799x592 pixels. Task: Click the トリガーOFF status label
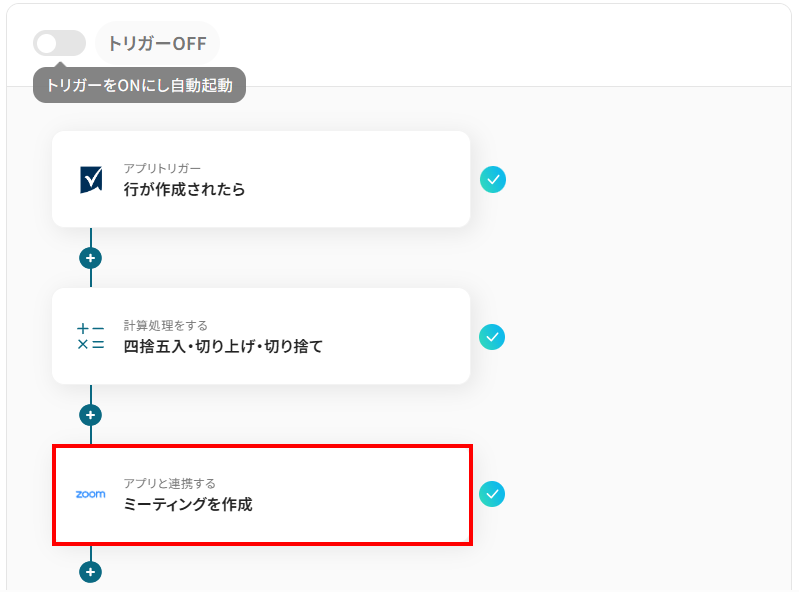coord(157,43)
